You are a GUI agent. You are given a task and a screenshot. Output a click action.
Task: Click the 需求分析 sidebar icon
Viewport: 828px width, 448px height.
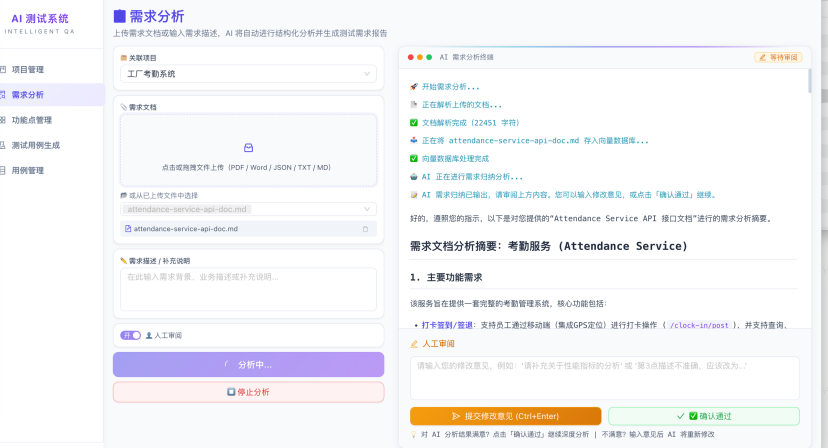pyautogui.click(x=3, y=95)
